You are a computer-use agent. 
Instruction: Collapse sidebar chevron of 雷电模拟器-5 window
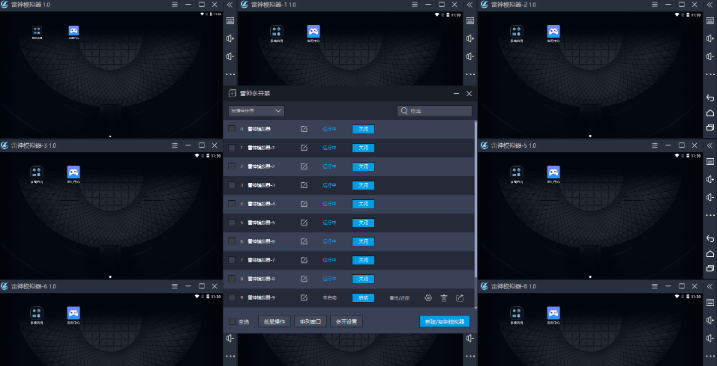[x=710, y=145]
